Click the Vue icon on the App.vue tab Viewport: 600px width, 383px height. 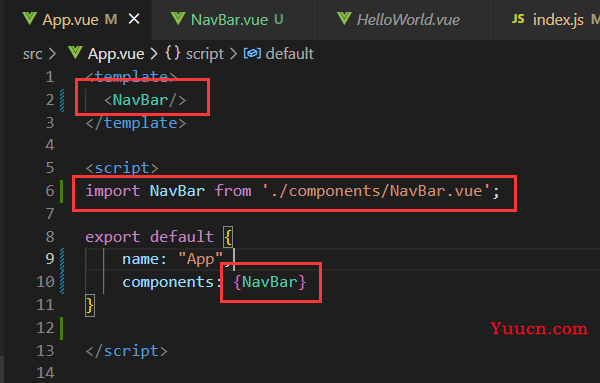(x=29, y=18)
